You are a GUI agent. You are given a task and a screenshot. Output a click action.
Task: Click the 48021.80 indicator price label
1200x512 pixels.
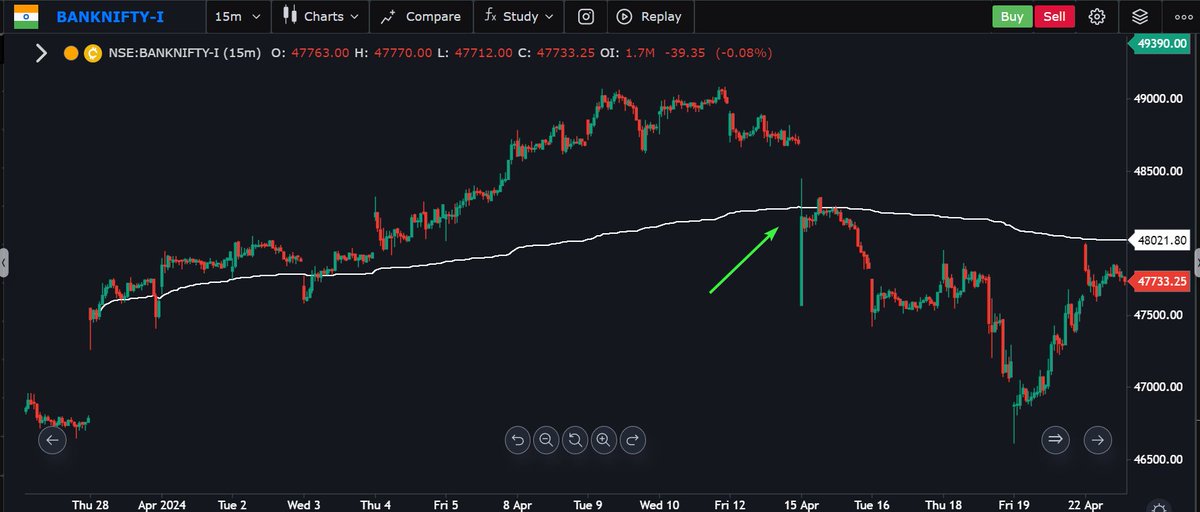1162,240
